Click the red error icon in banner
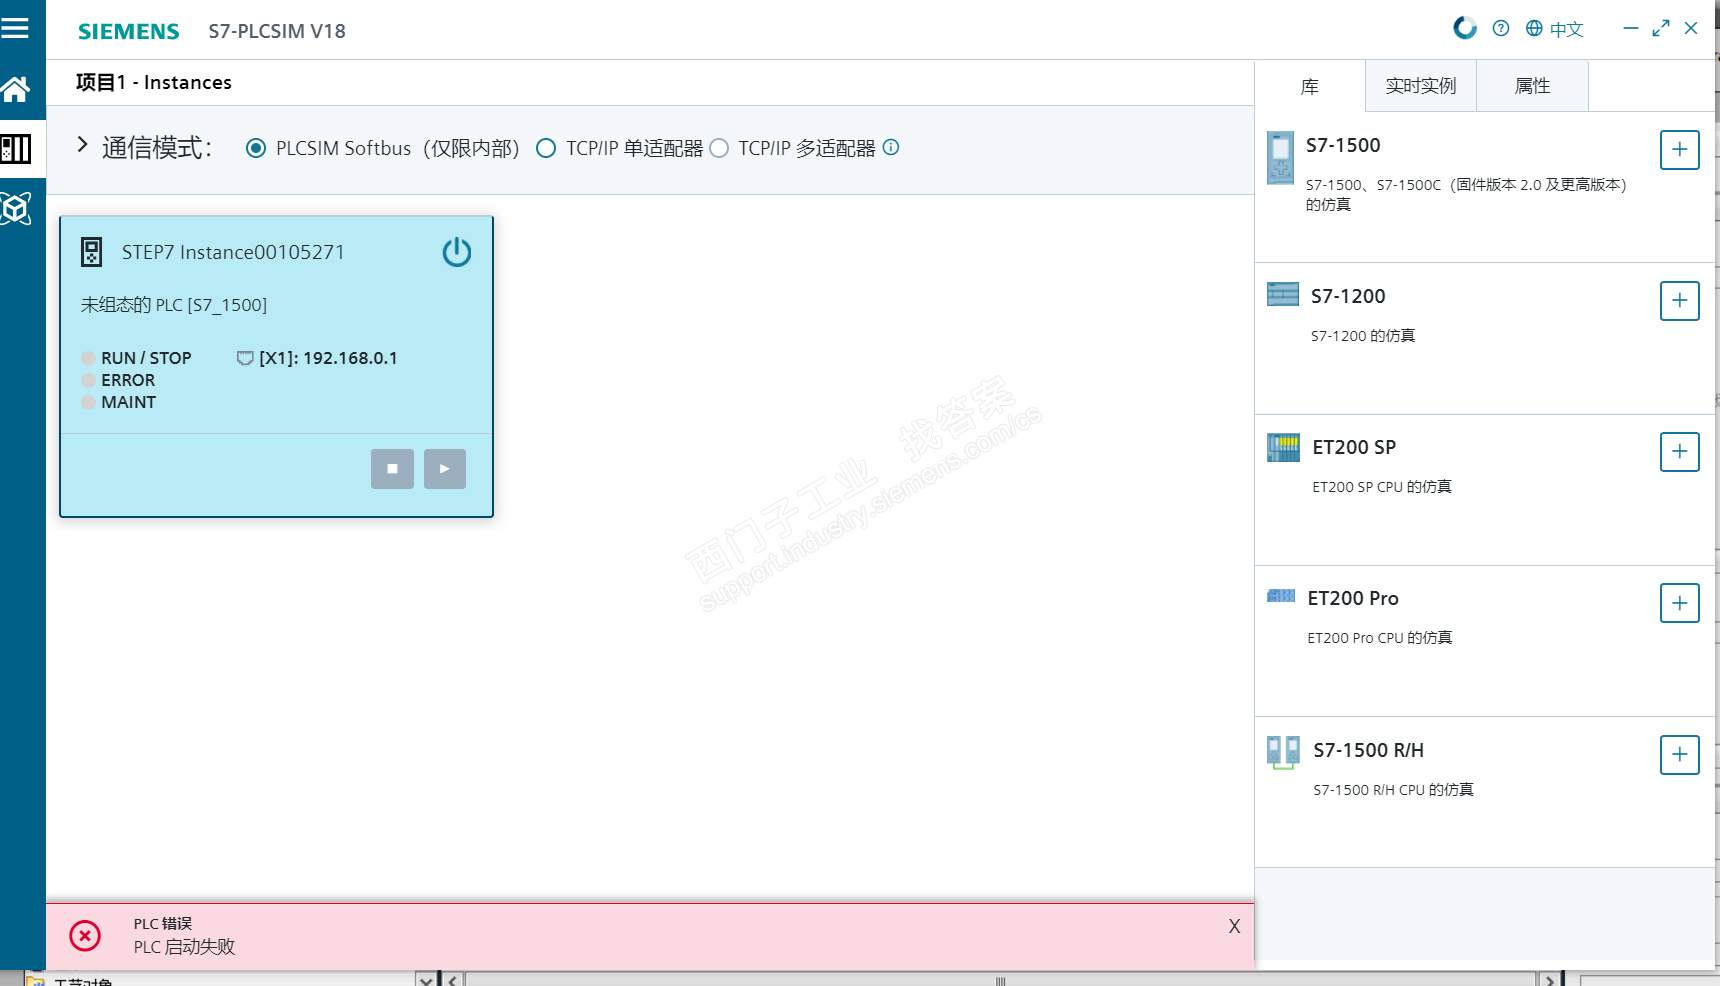The image size is (1720, 986). 85,936
